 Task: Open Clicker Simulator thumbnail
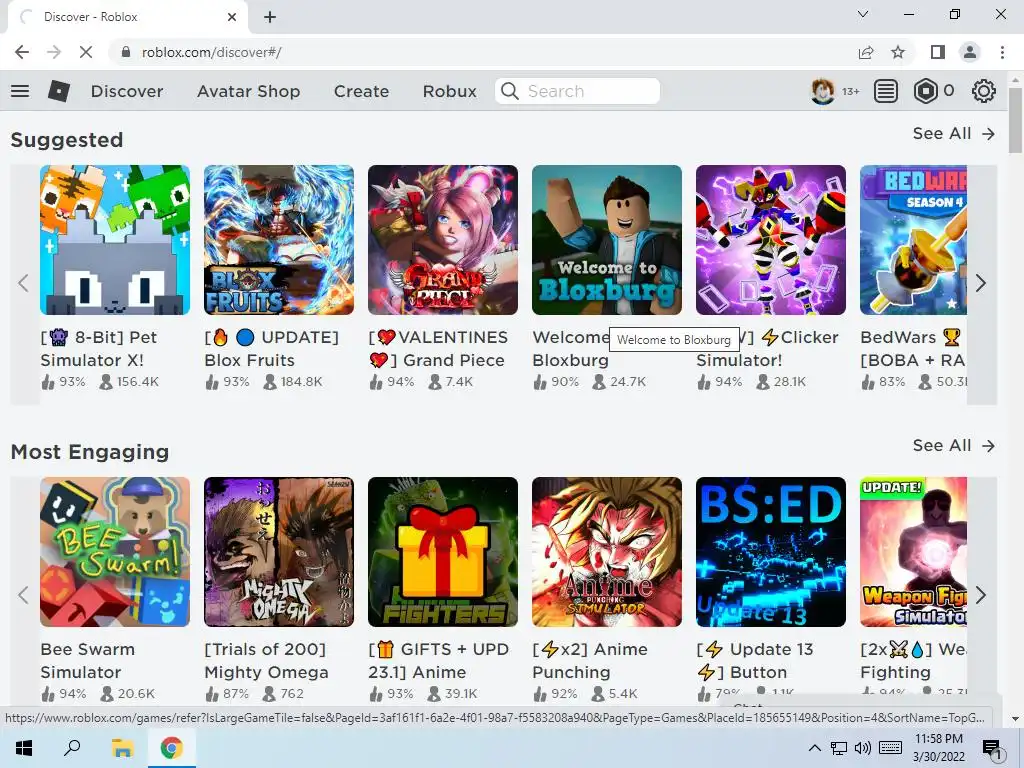pyautogui.click(x=771, y=240)
